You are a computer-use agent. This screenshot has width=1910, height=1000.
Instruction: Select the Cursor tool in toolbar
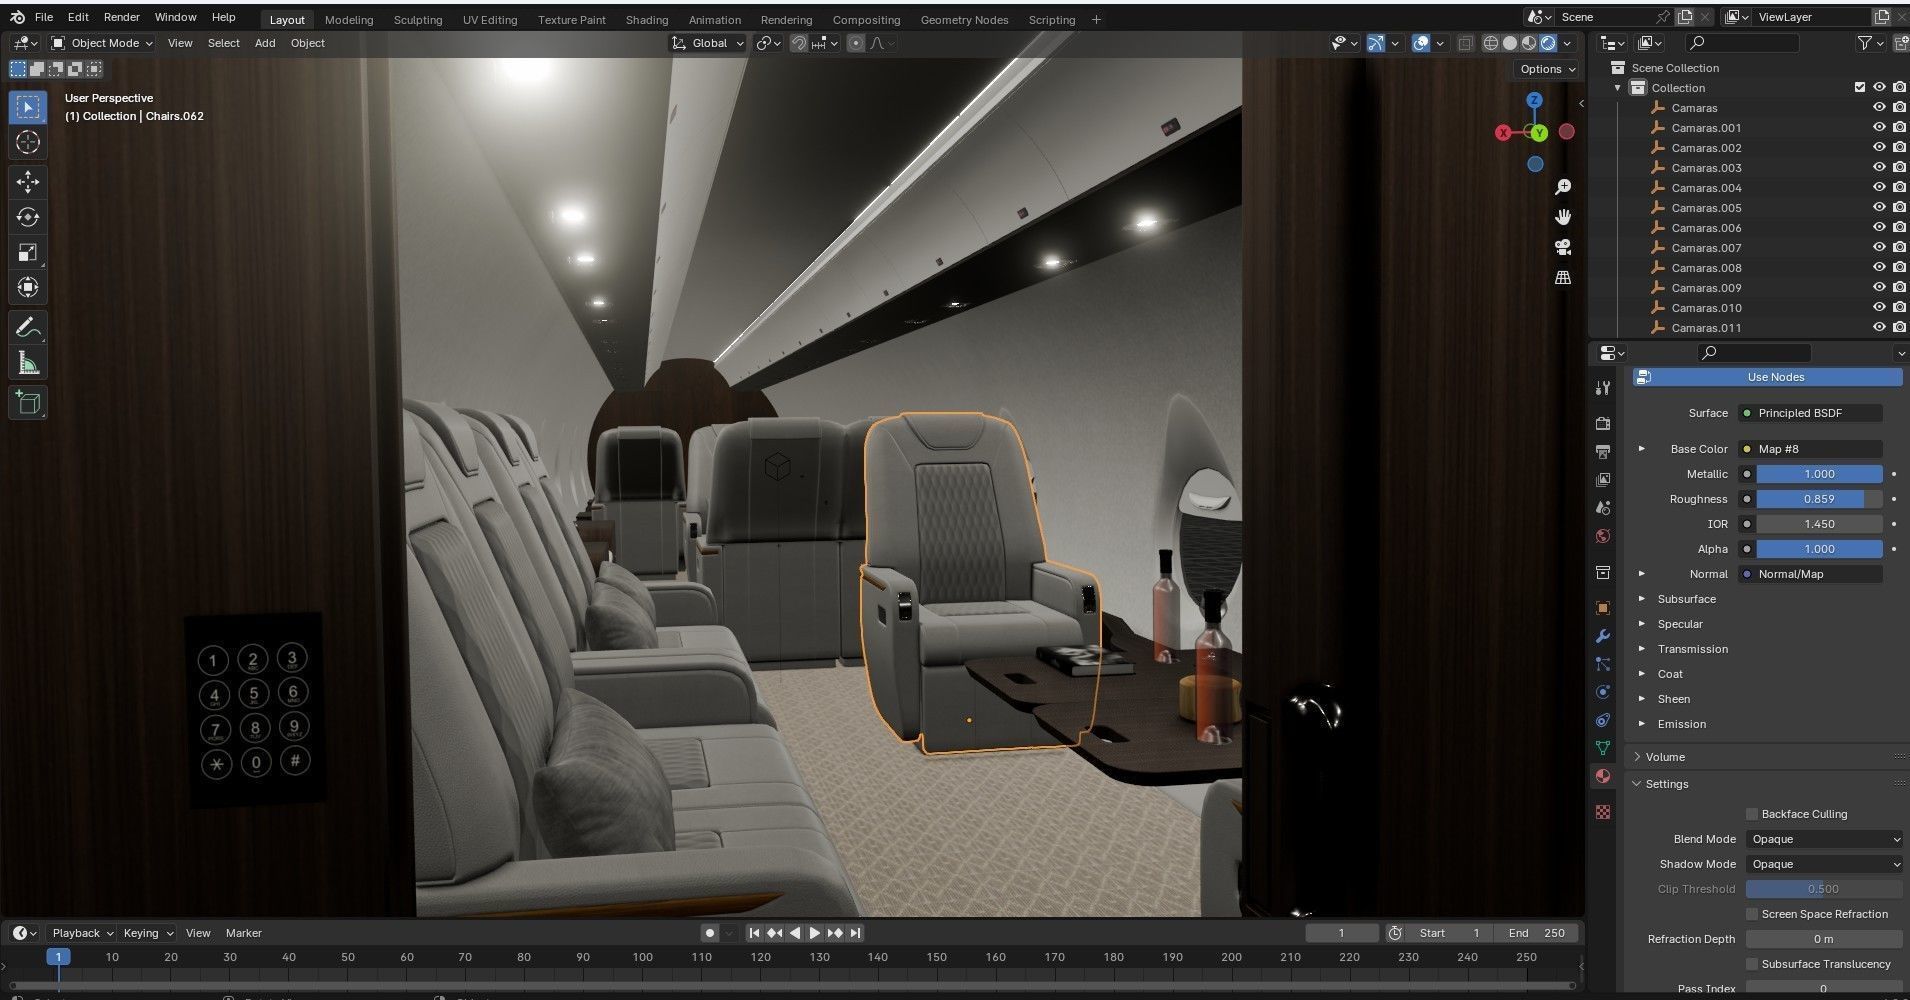click(28, 142)
